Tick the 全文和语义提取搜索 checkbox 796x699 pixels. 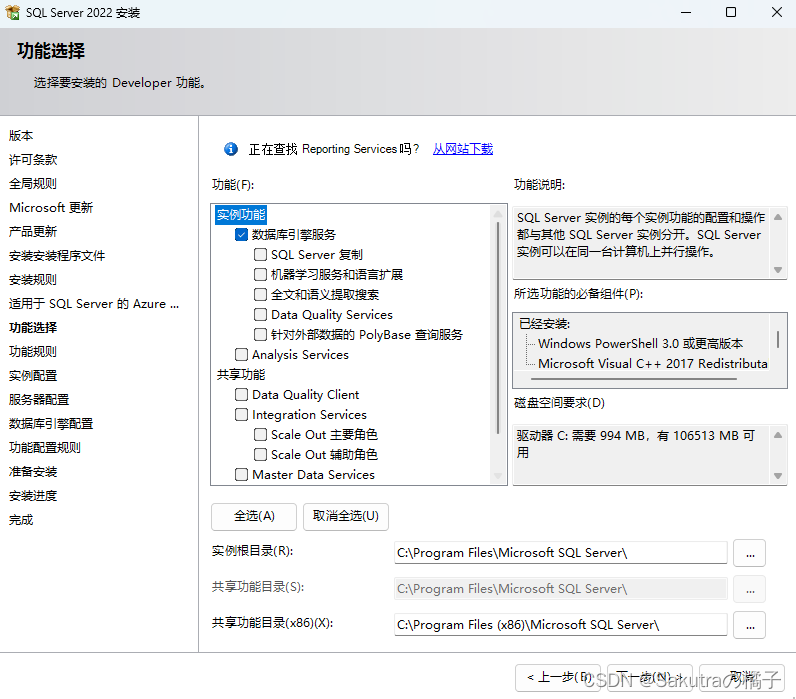[260, 294]
